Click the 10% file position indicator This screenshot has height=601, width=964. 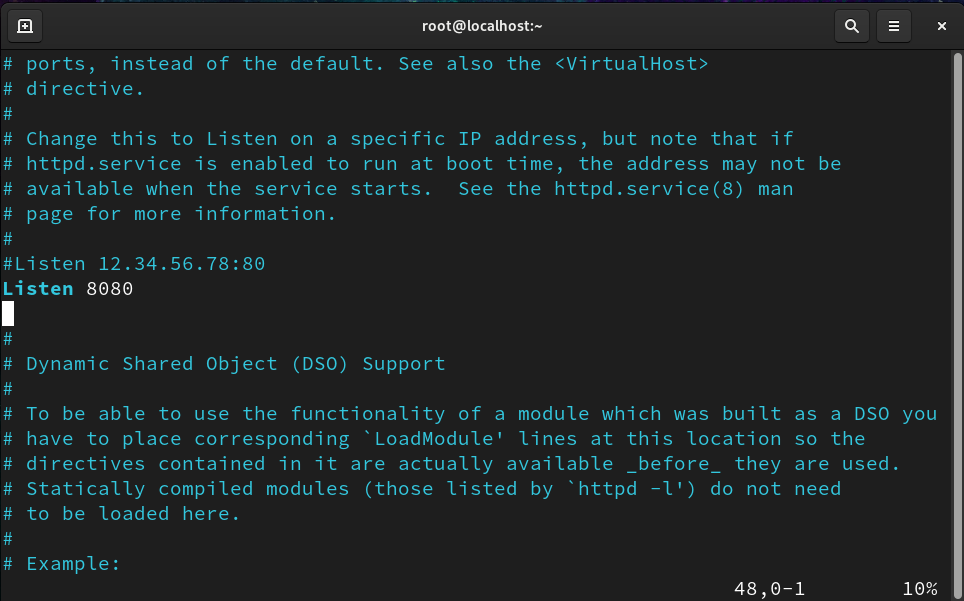click(x=920, y=589)
